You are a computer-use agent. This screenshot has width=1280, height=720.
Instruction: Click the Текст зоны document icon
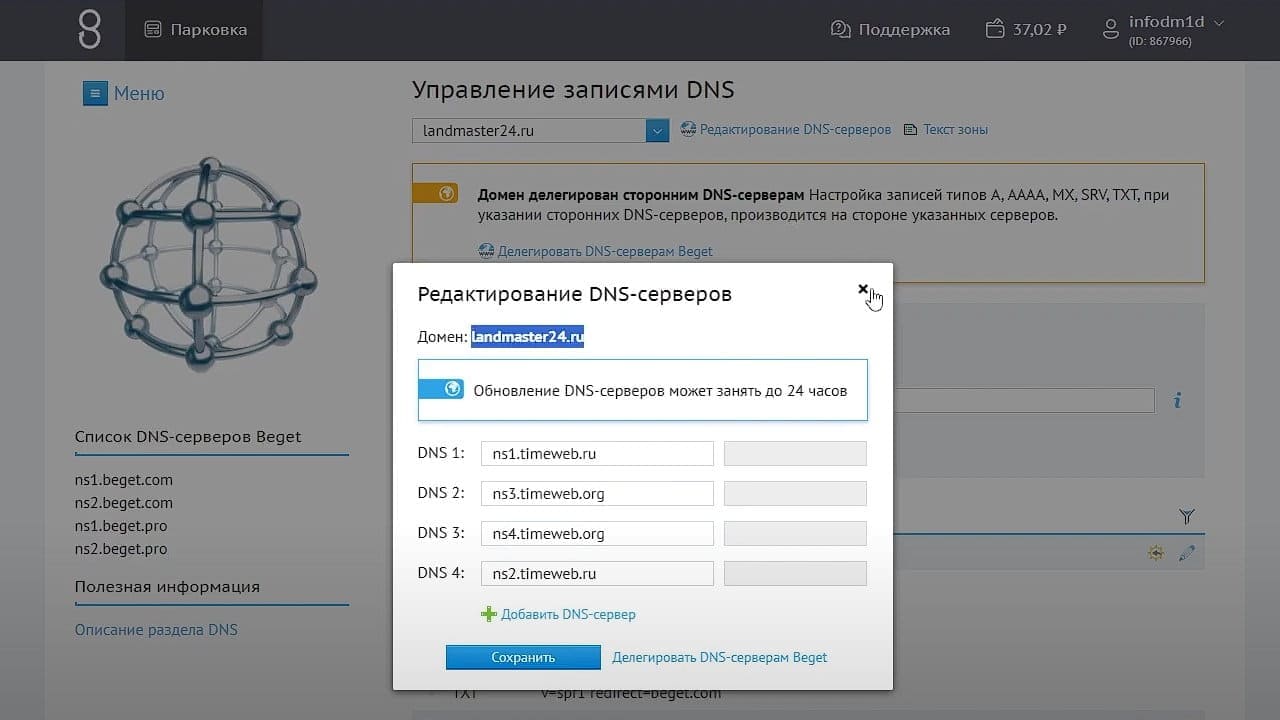tap(910, 130)
